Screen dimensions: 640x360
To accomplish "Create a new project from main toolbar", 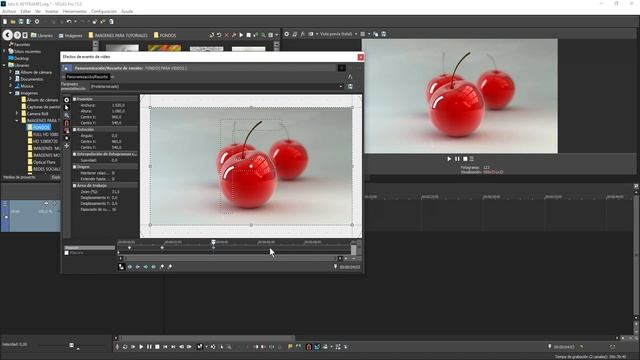I will 5,22.
